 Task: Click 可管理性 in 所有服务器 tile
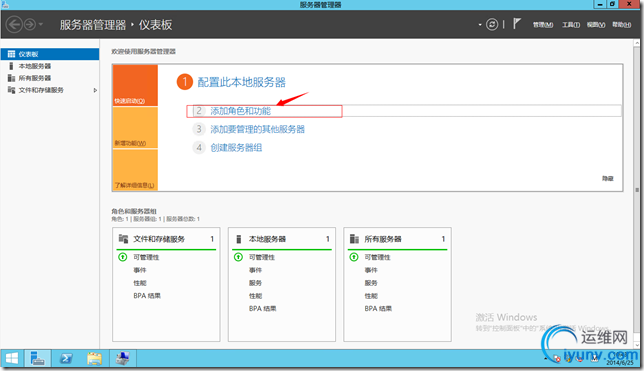pos(377,257)
